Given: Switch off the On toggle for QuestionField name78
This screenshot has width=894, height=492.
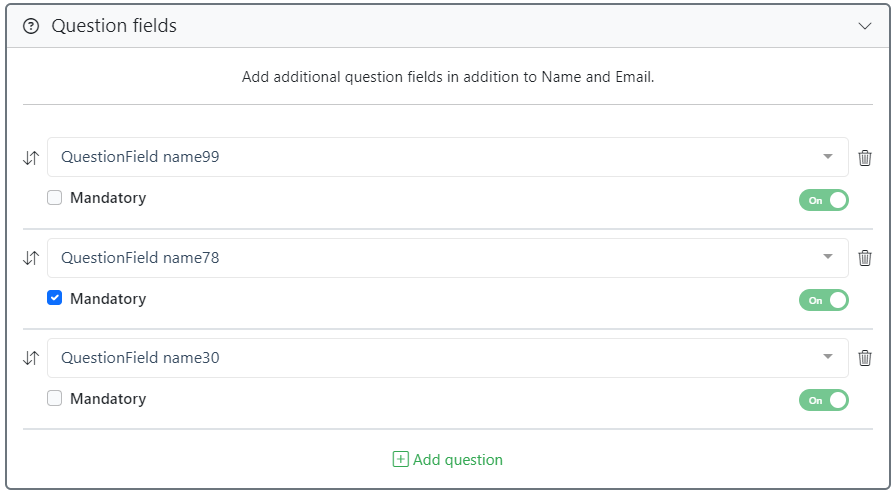Looking at the screenshot, I should click(x=823, y=300).
